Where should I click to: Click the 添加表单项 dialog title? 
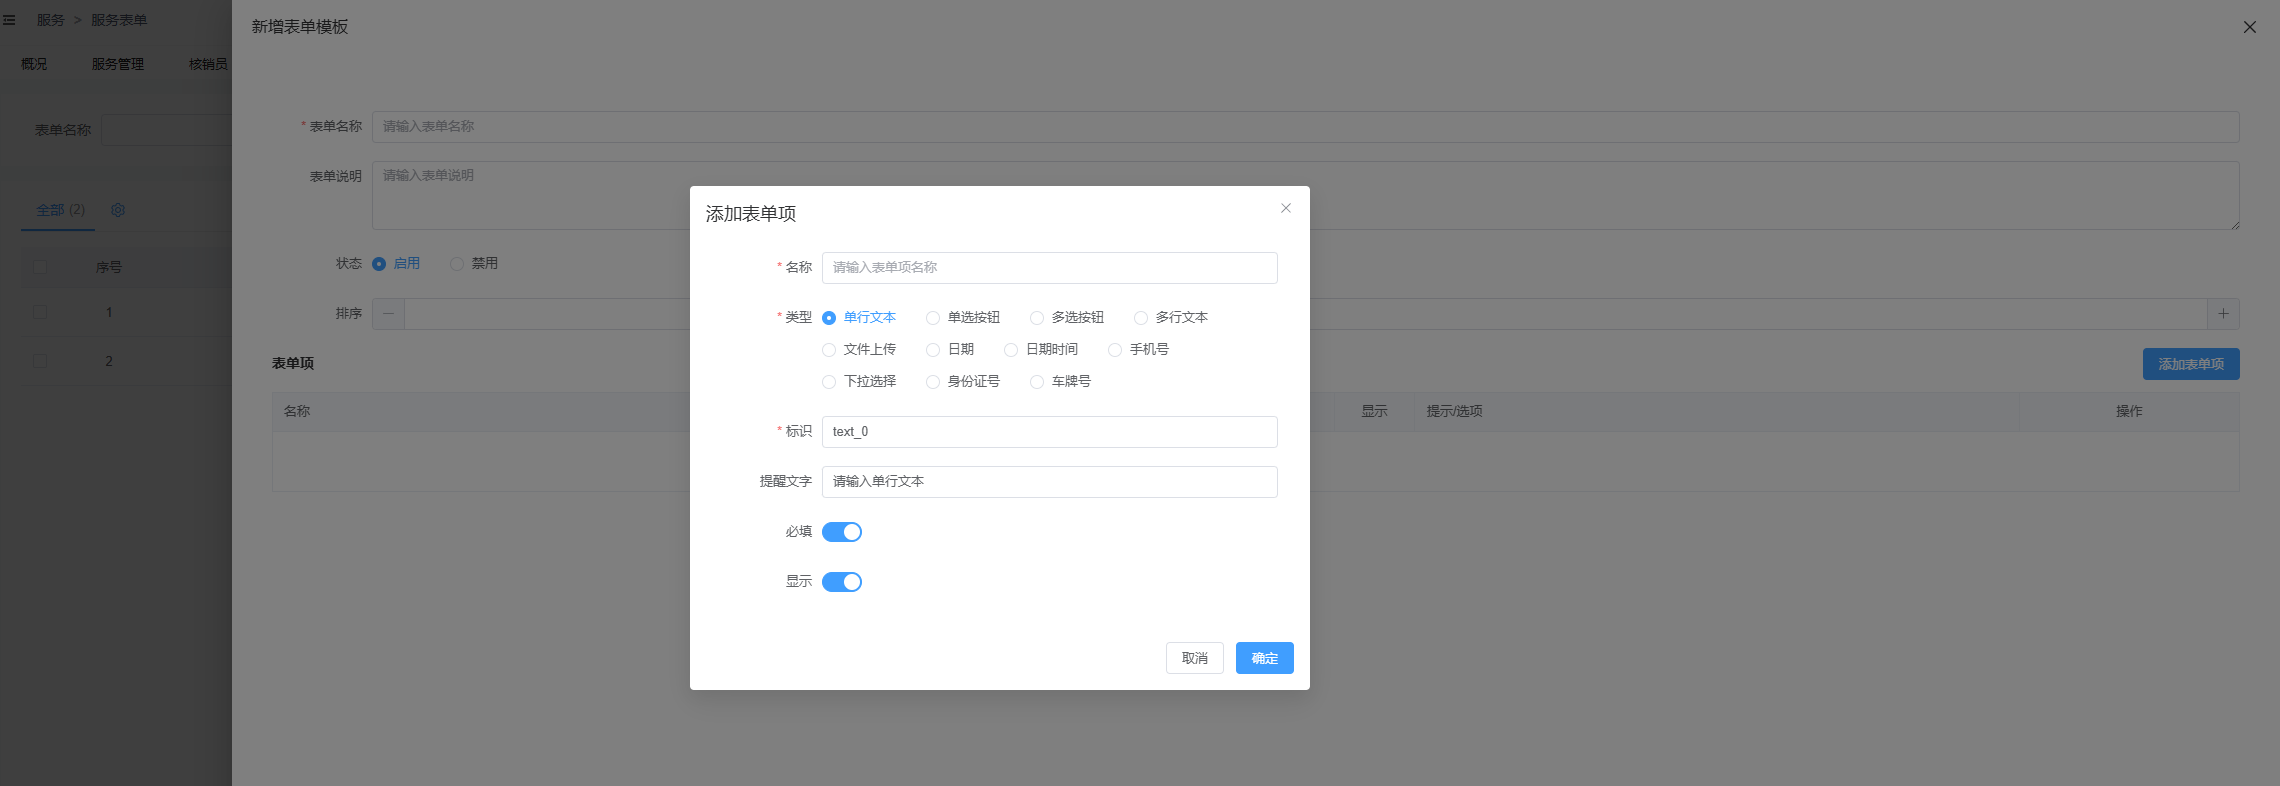point(751,214)
